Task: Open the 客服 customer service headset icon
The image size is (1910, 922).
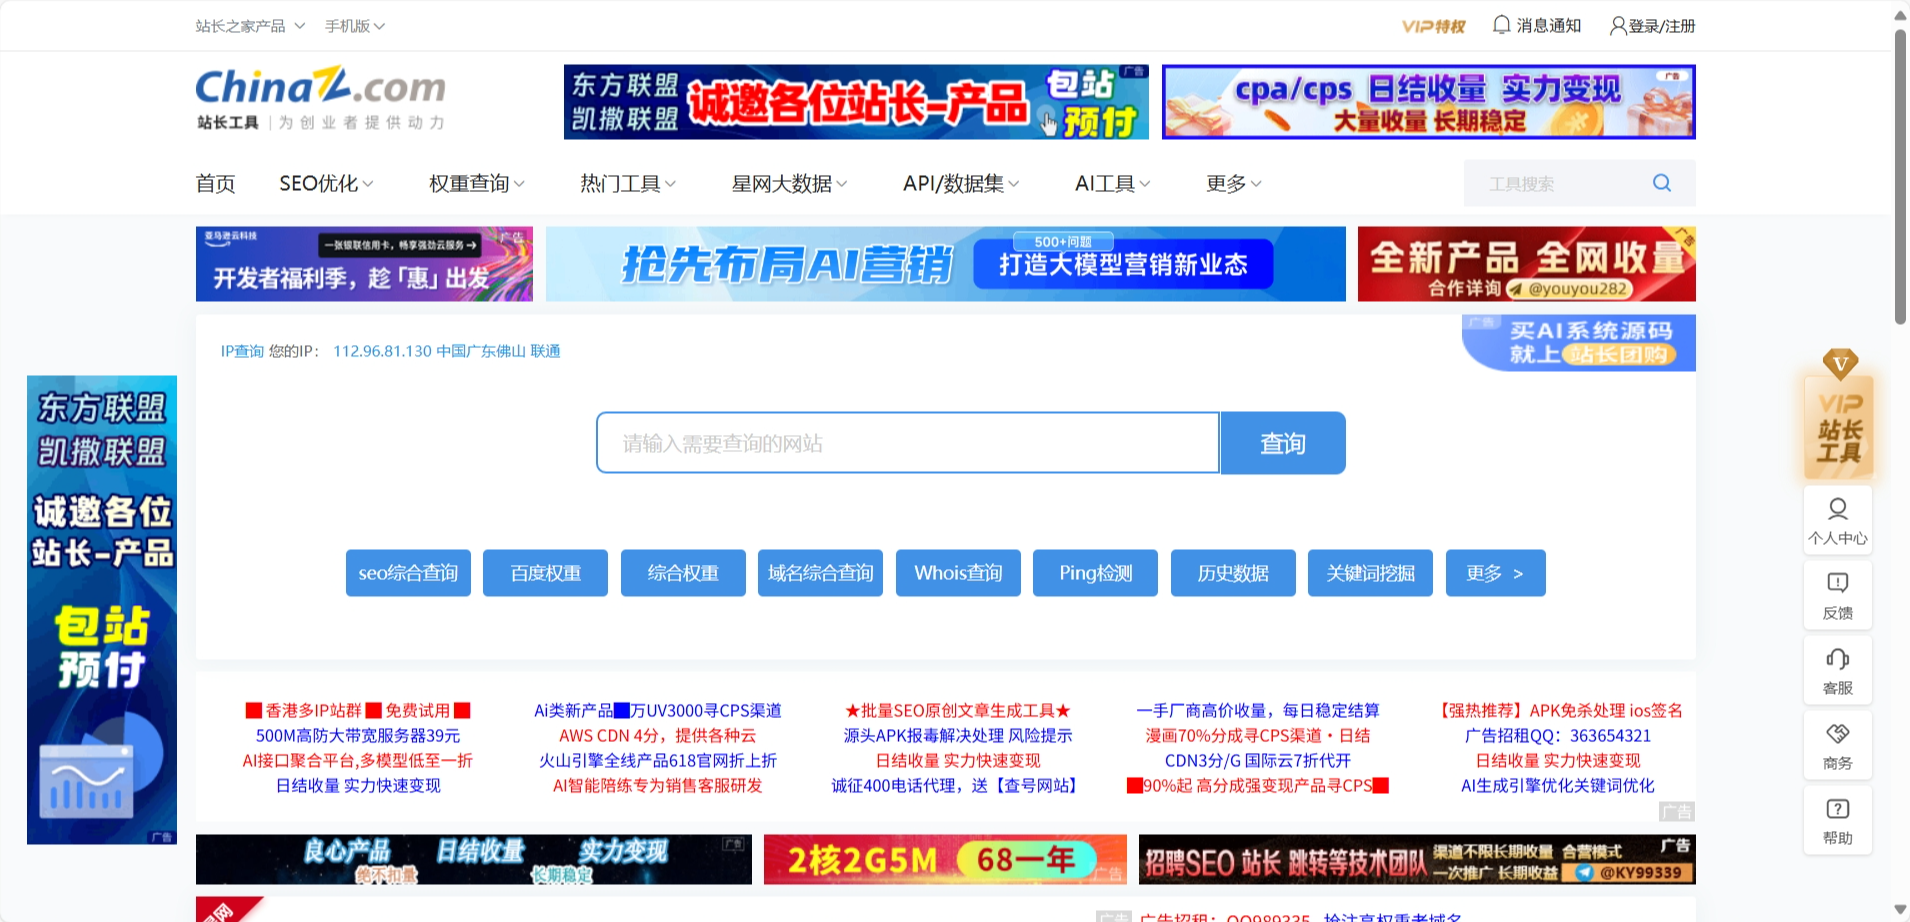Action: point(1838,670)
